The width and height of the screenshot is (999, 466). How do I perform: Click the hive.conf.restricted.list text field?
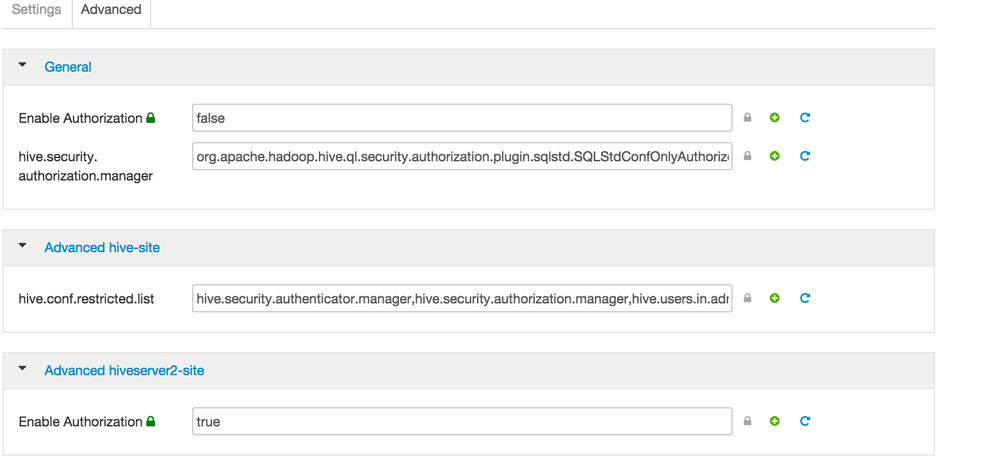pos(462,298)
